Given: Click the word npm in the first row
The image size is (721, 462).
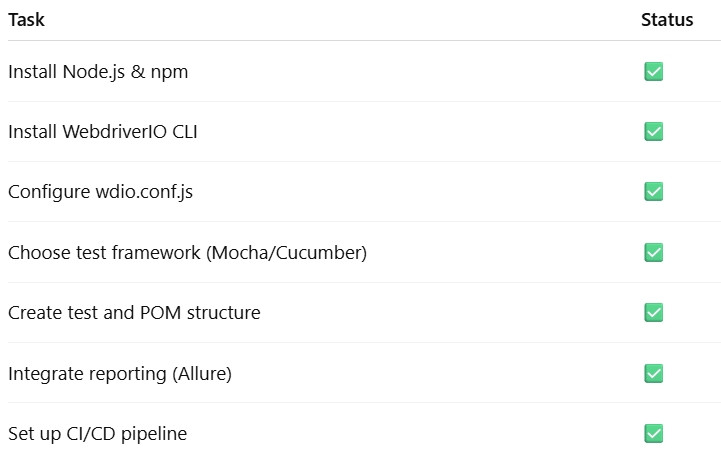Looking at the screenshot, I should 169,74.
